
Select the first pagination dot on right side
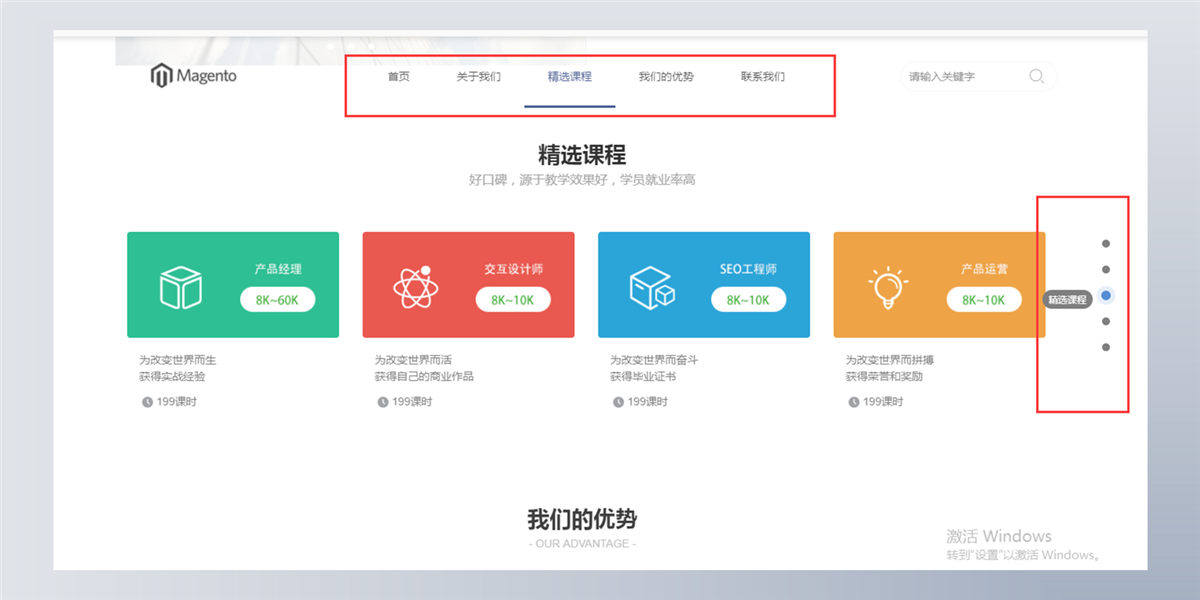coord(1105,242)
